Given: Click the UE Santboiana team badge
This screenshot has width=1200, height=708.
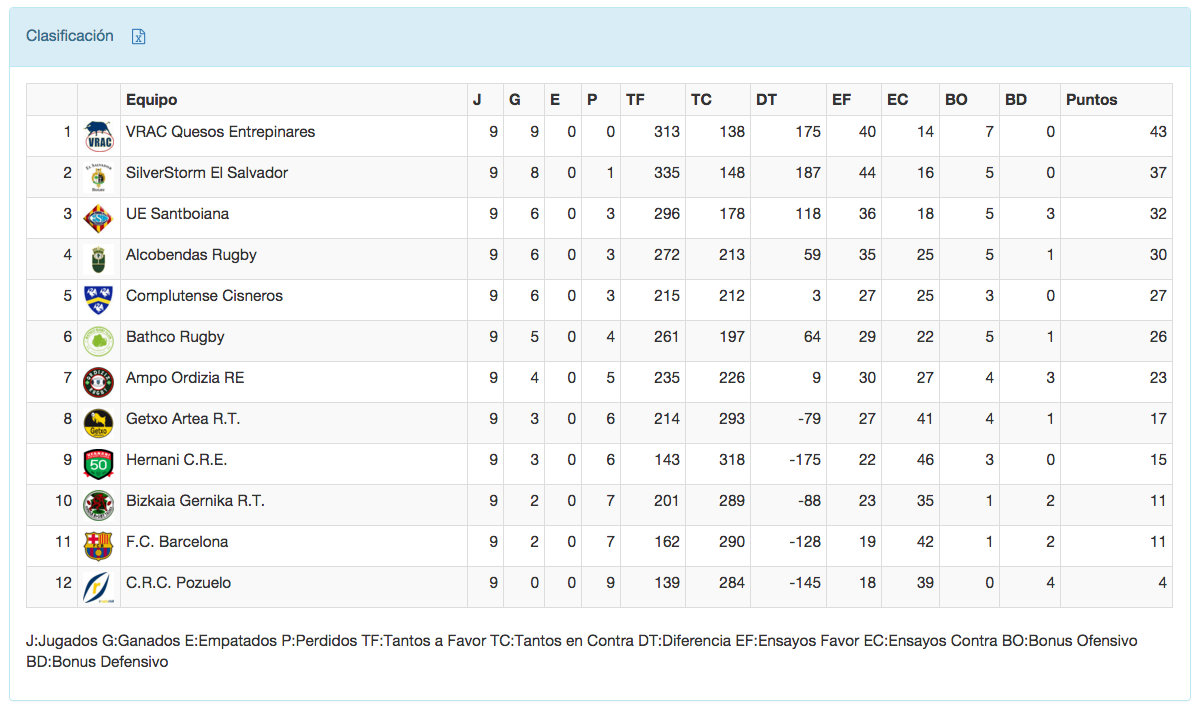Looking at the screenshot, I should [x=98, y=215].
